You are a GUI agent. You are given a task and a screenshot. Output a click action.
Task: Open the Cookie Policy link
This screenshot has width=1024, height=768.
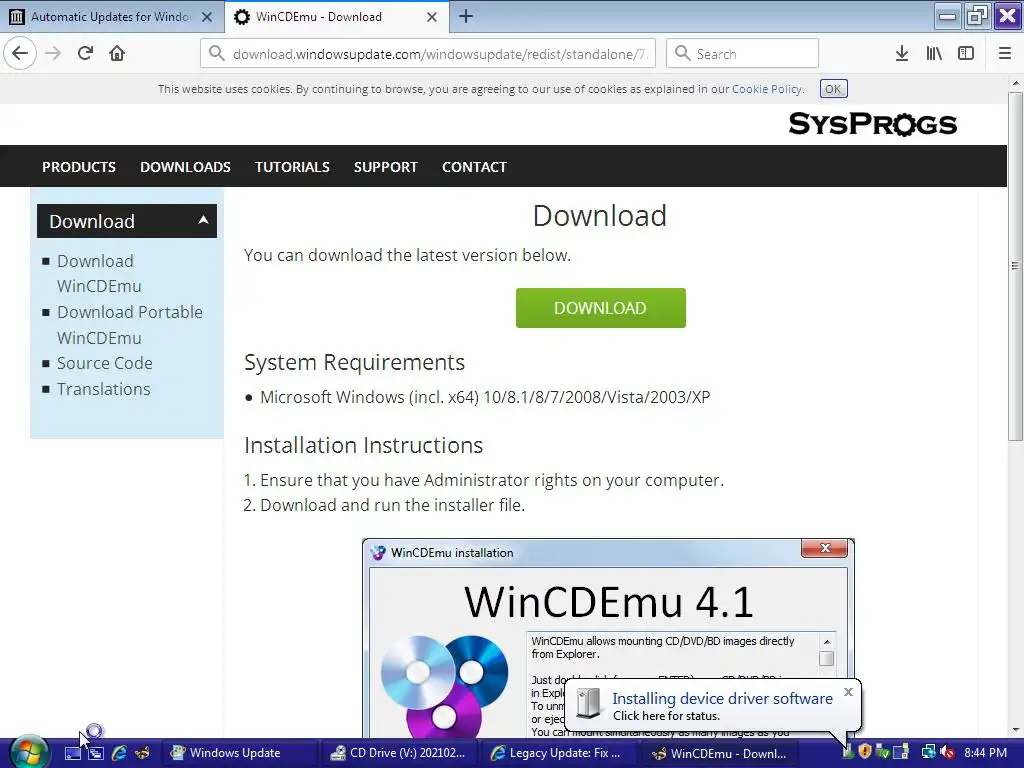767,89
